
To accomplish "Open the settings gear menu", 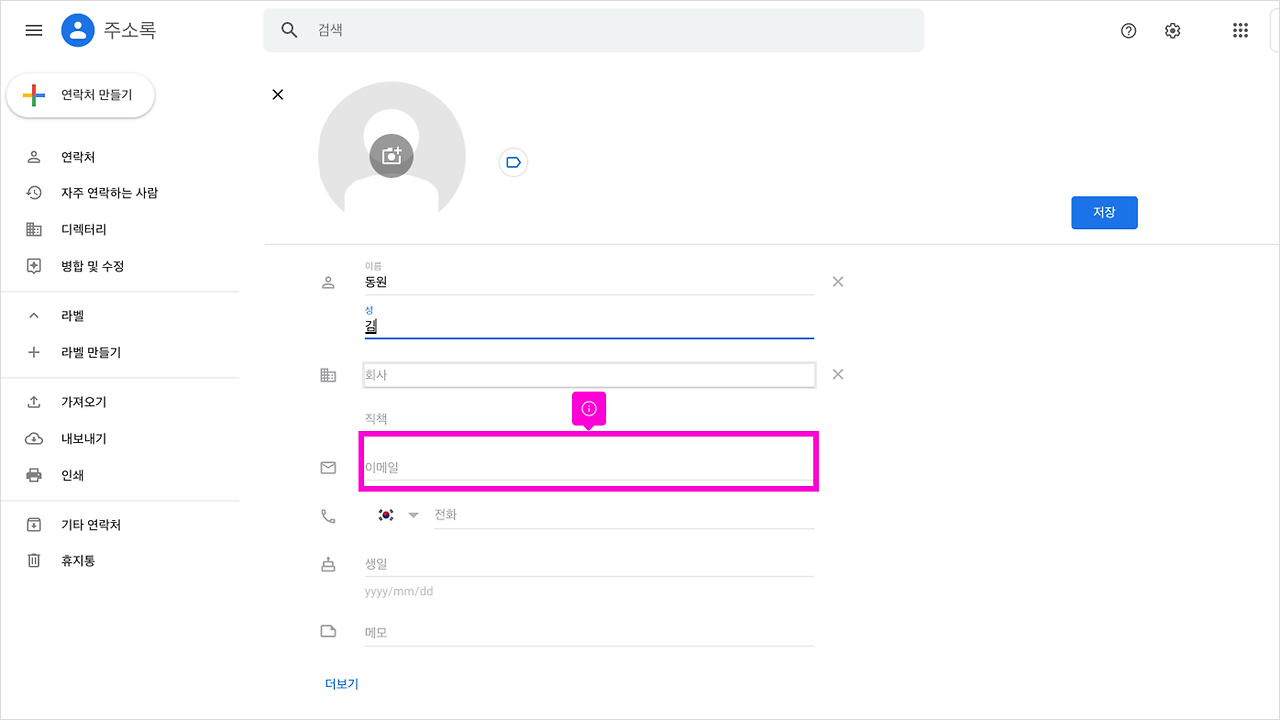I will coord(1173,31).
